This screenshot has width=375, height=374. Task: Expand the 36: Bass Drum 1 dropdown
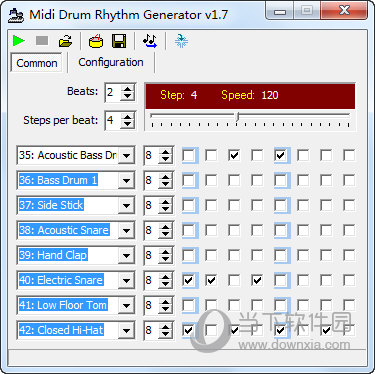pyautogui.click(x=126, y=180)
